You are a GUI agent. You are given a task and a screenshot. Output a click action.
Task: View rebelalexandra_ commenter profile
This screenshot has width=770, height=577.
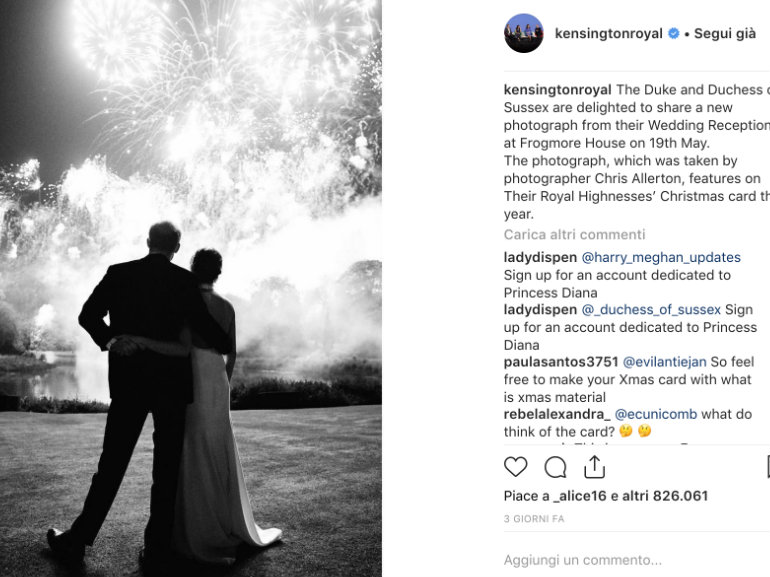click(x=557, y=414)
